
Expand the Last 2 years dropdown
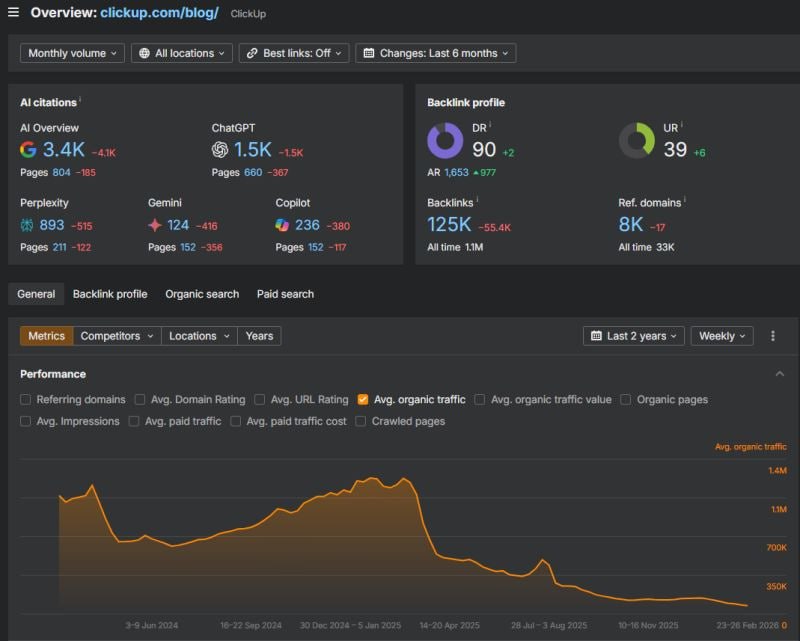coord(634,336)
